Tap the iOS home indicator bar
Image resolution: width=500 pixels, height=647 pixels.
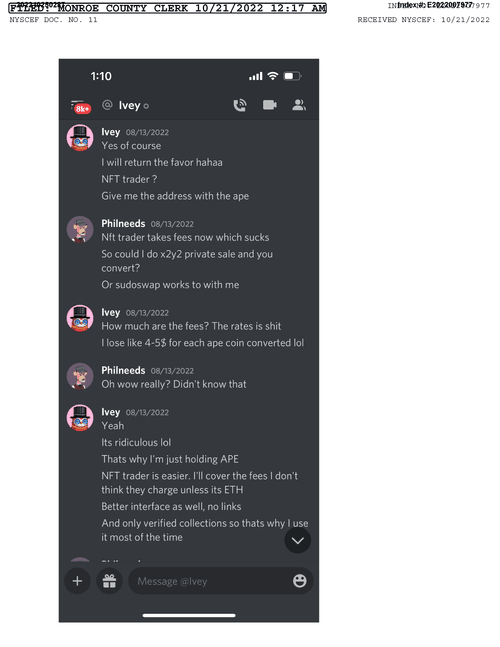click(189, 615)
